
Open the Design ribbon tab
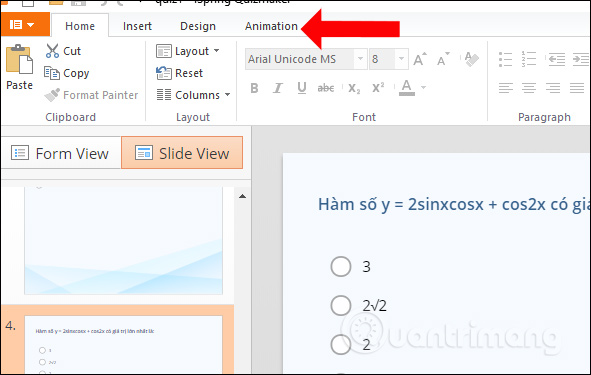pyautogui.click(x=198, y=26)
